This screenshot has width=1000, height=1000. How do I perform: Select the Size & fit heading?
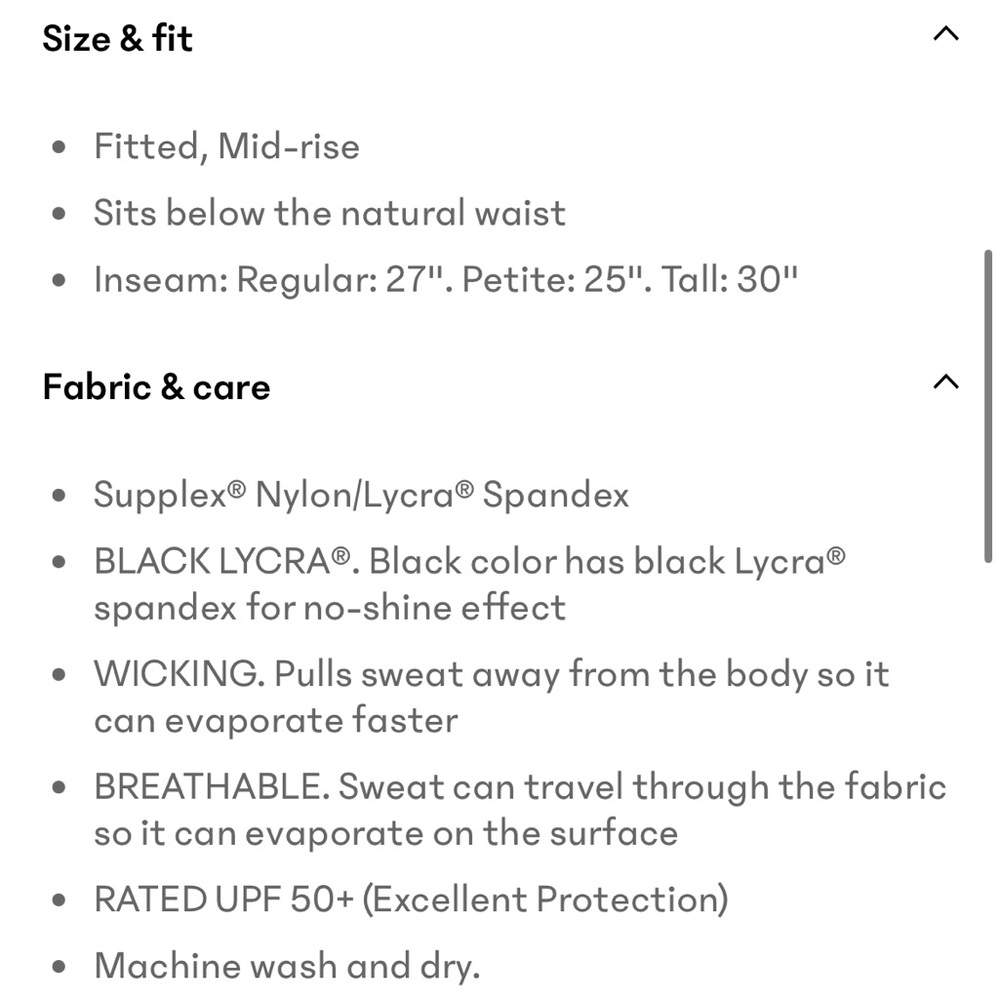click(x=116, y=38)
